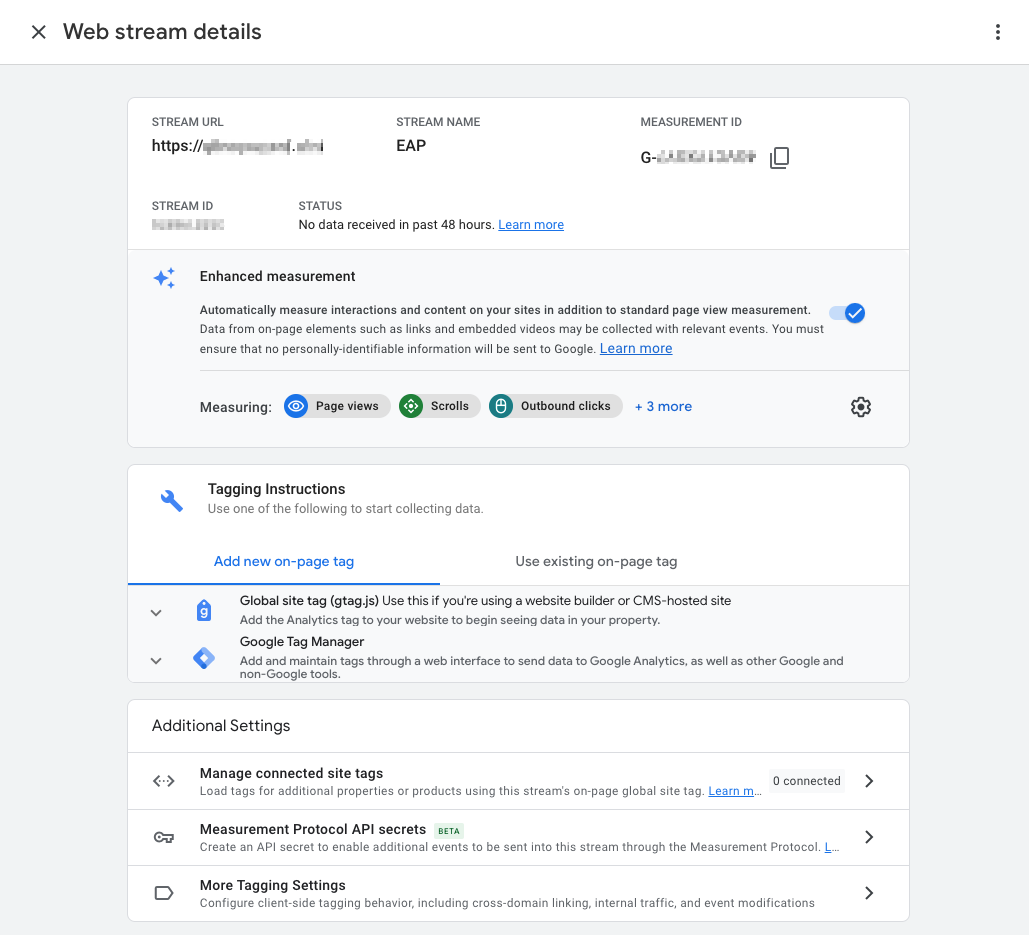
Task: Copy the measurement ID to clipboard
Action: coord(779,158)
